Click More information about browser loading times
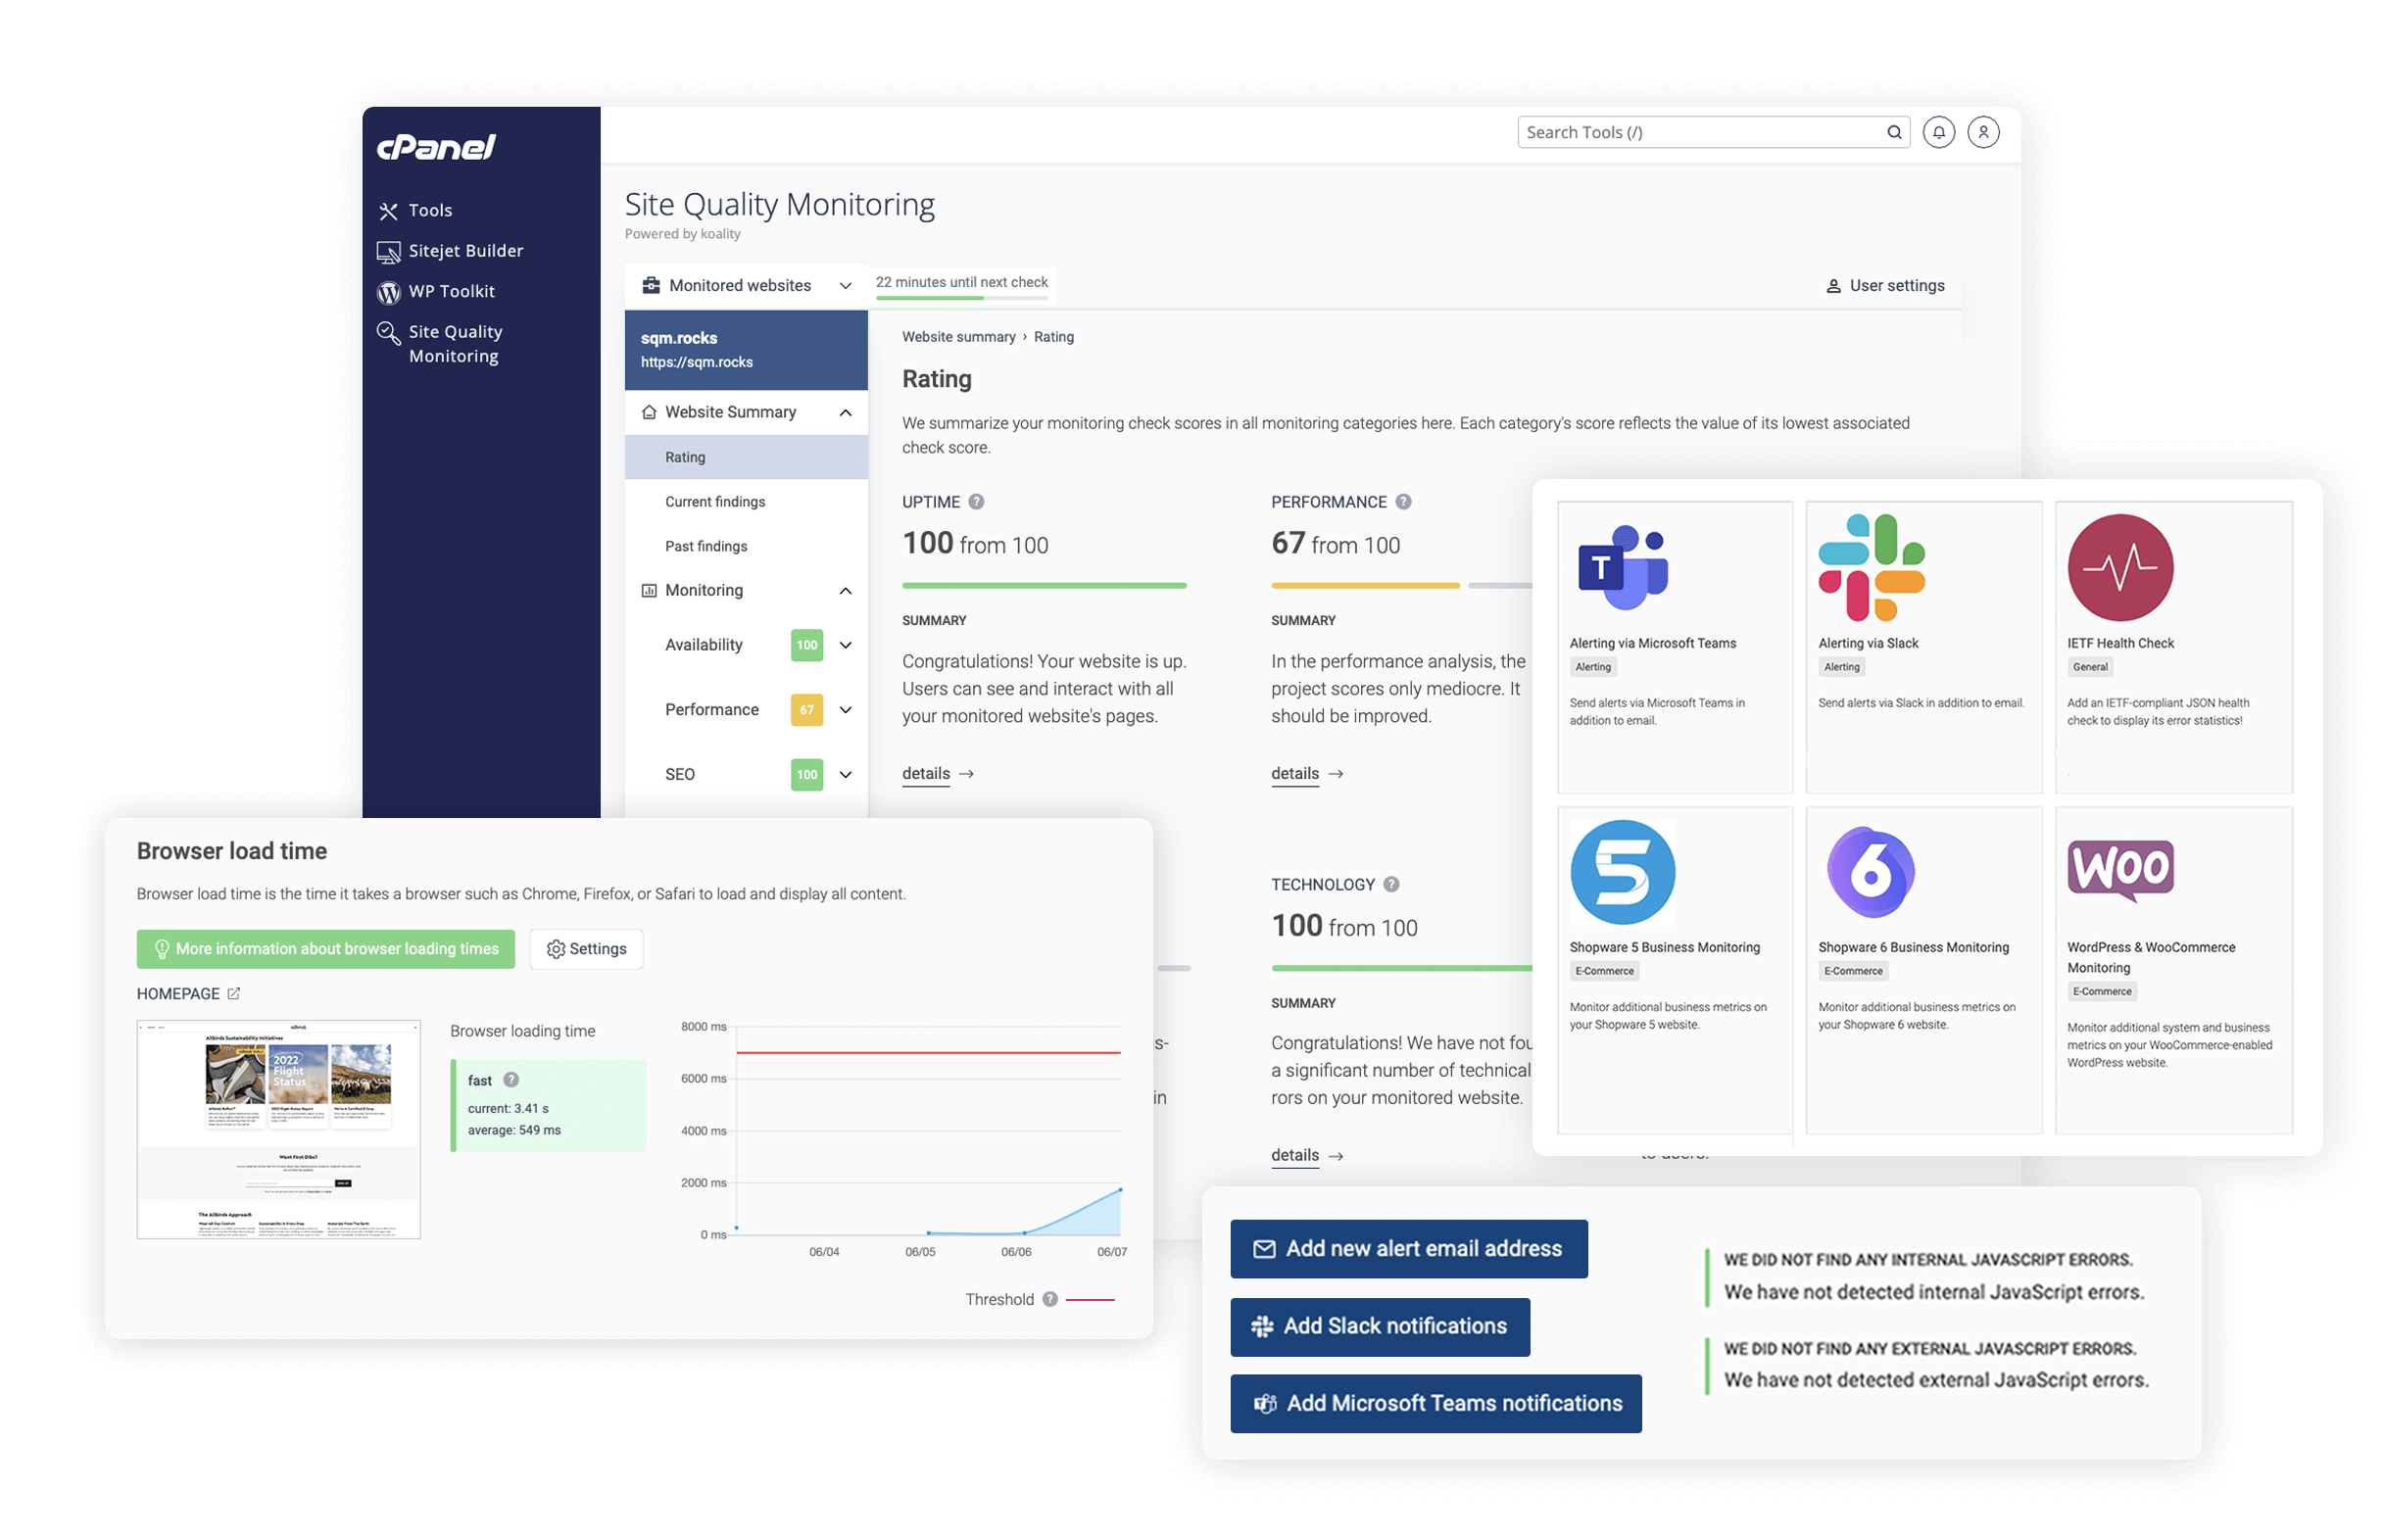 coord(326,948)
